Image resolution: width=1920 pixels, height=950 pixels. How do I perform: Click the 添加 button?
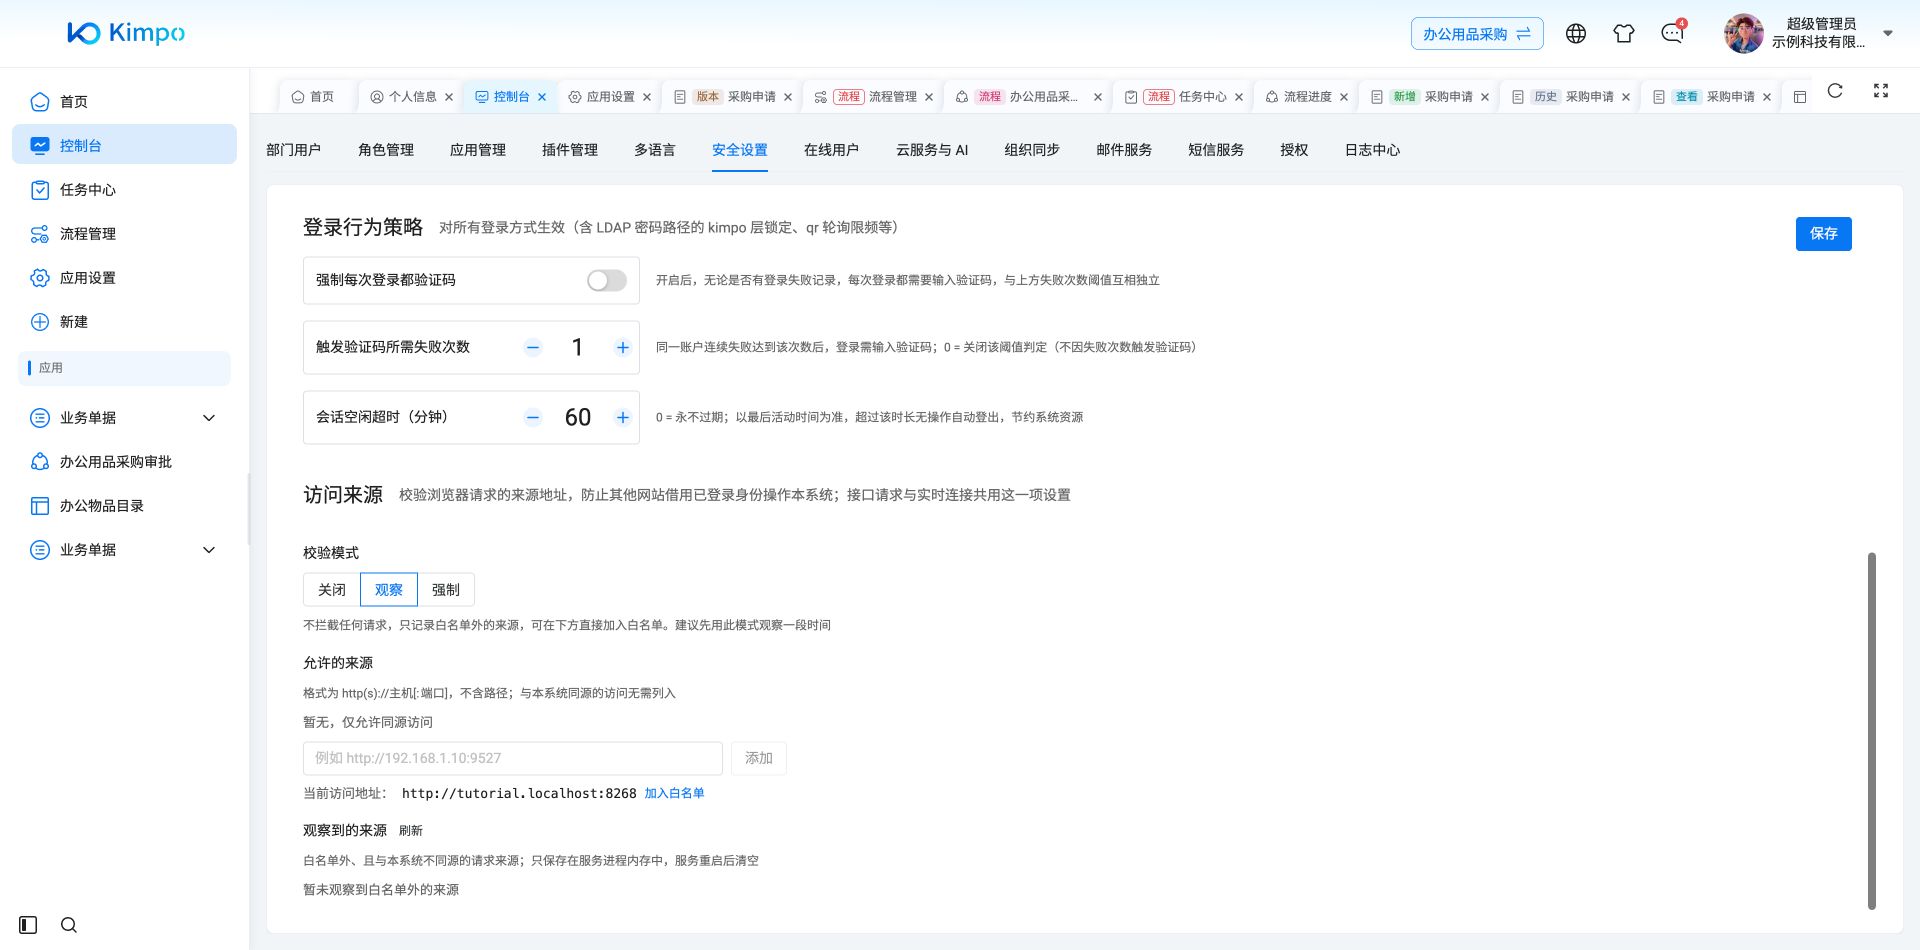coord(759,758)
